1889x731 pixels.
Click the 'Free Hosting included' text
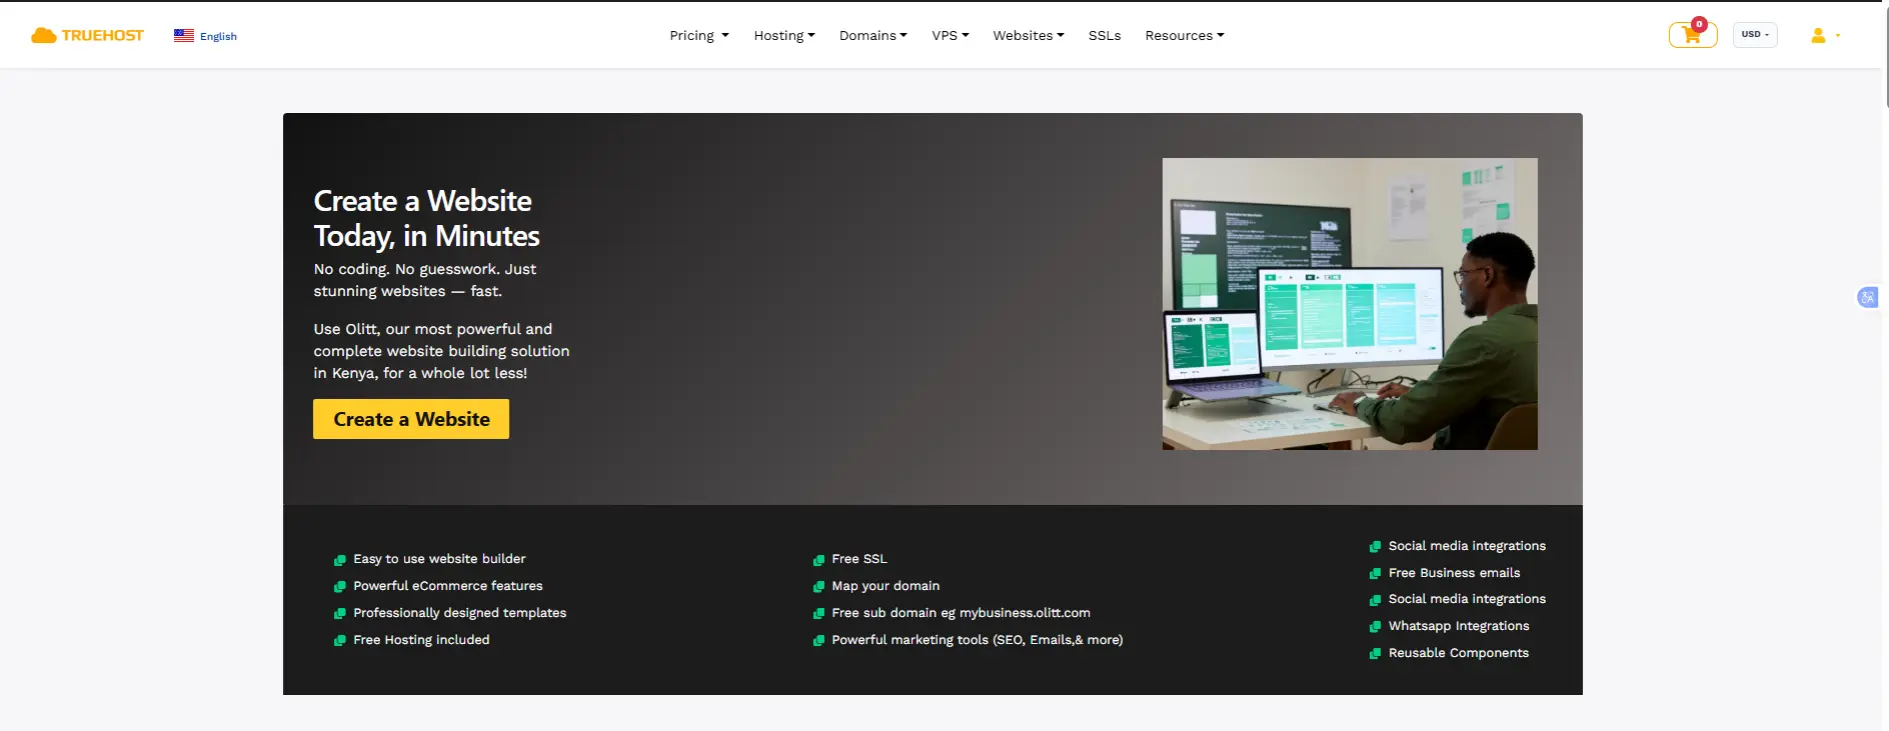(421, 640)
